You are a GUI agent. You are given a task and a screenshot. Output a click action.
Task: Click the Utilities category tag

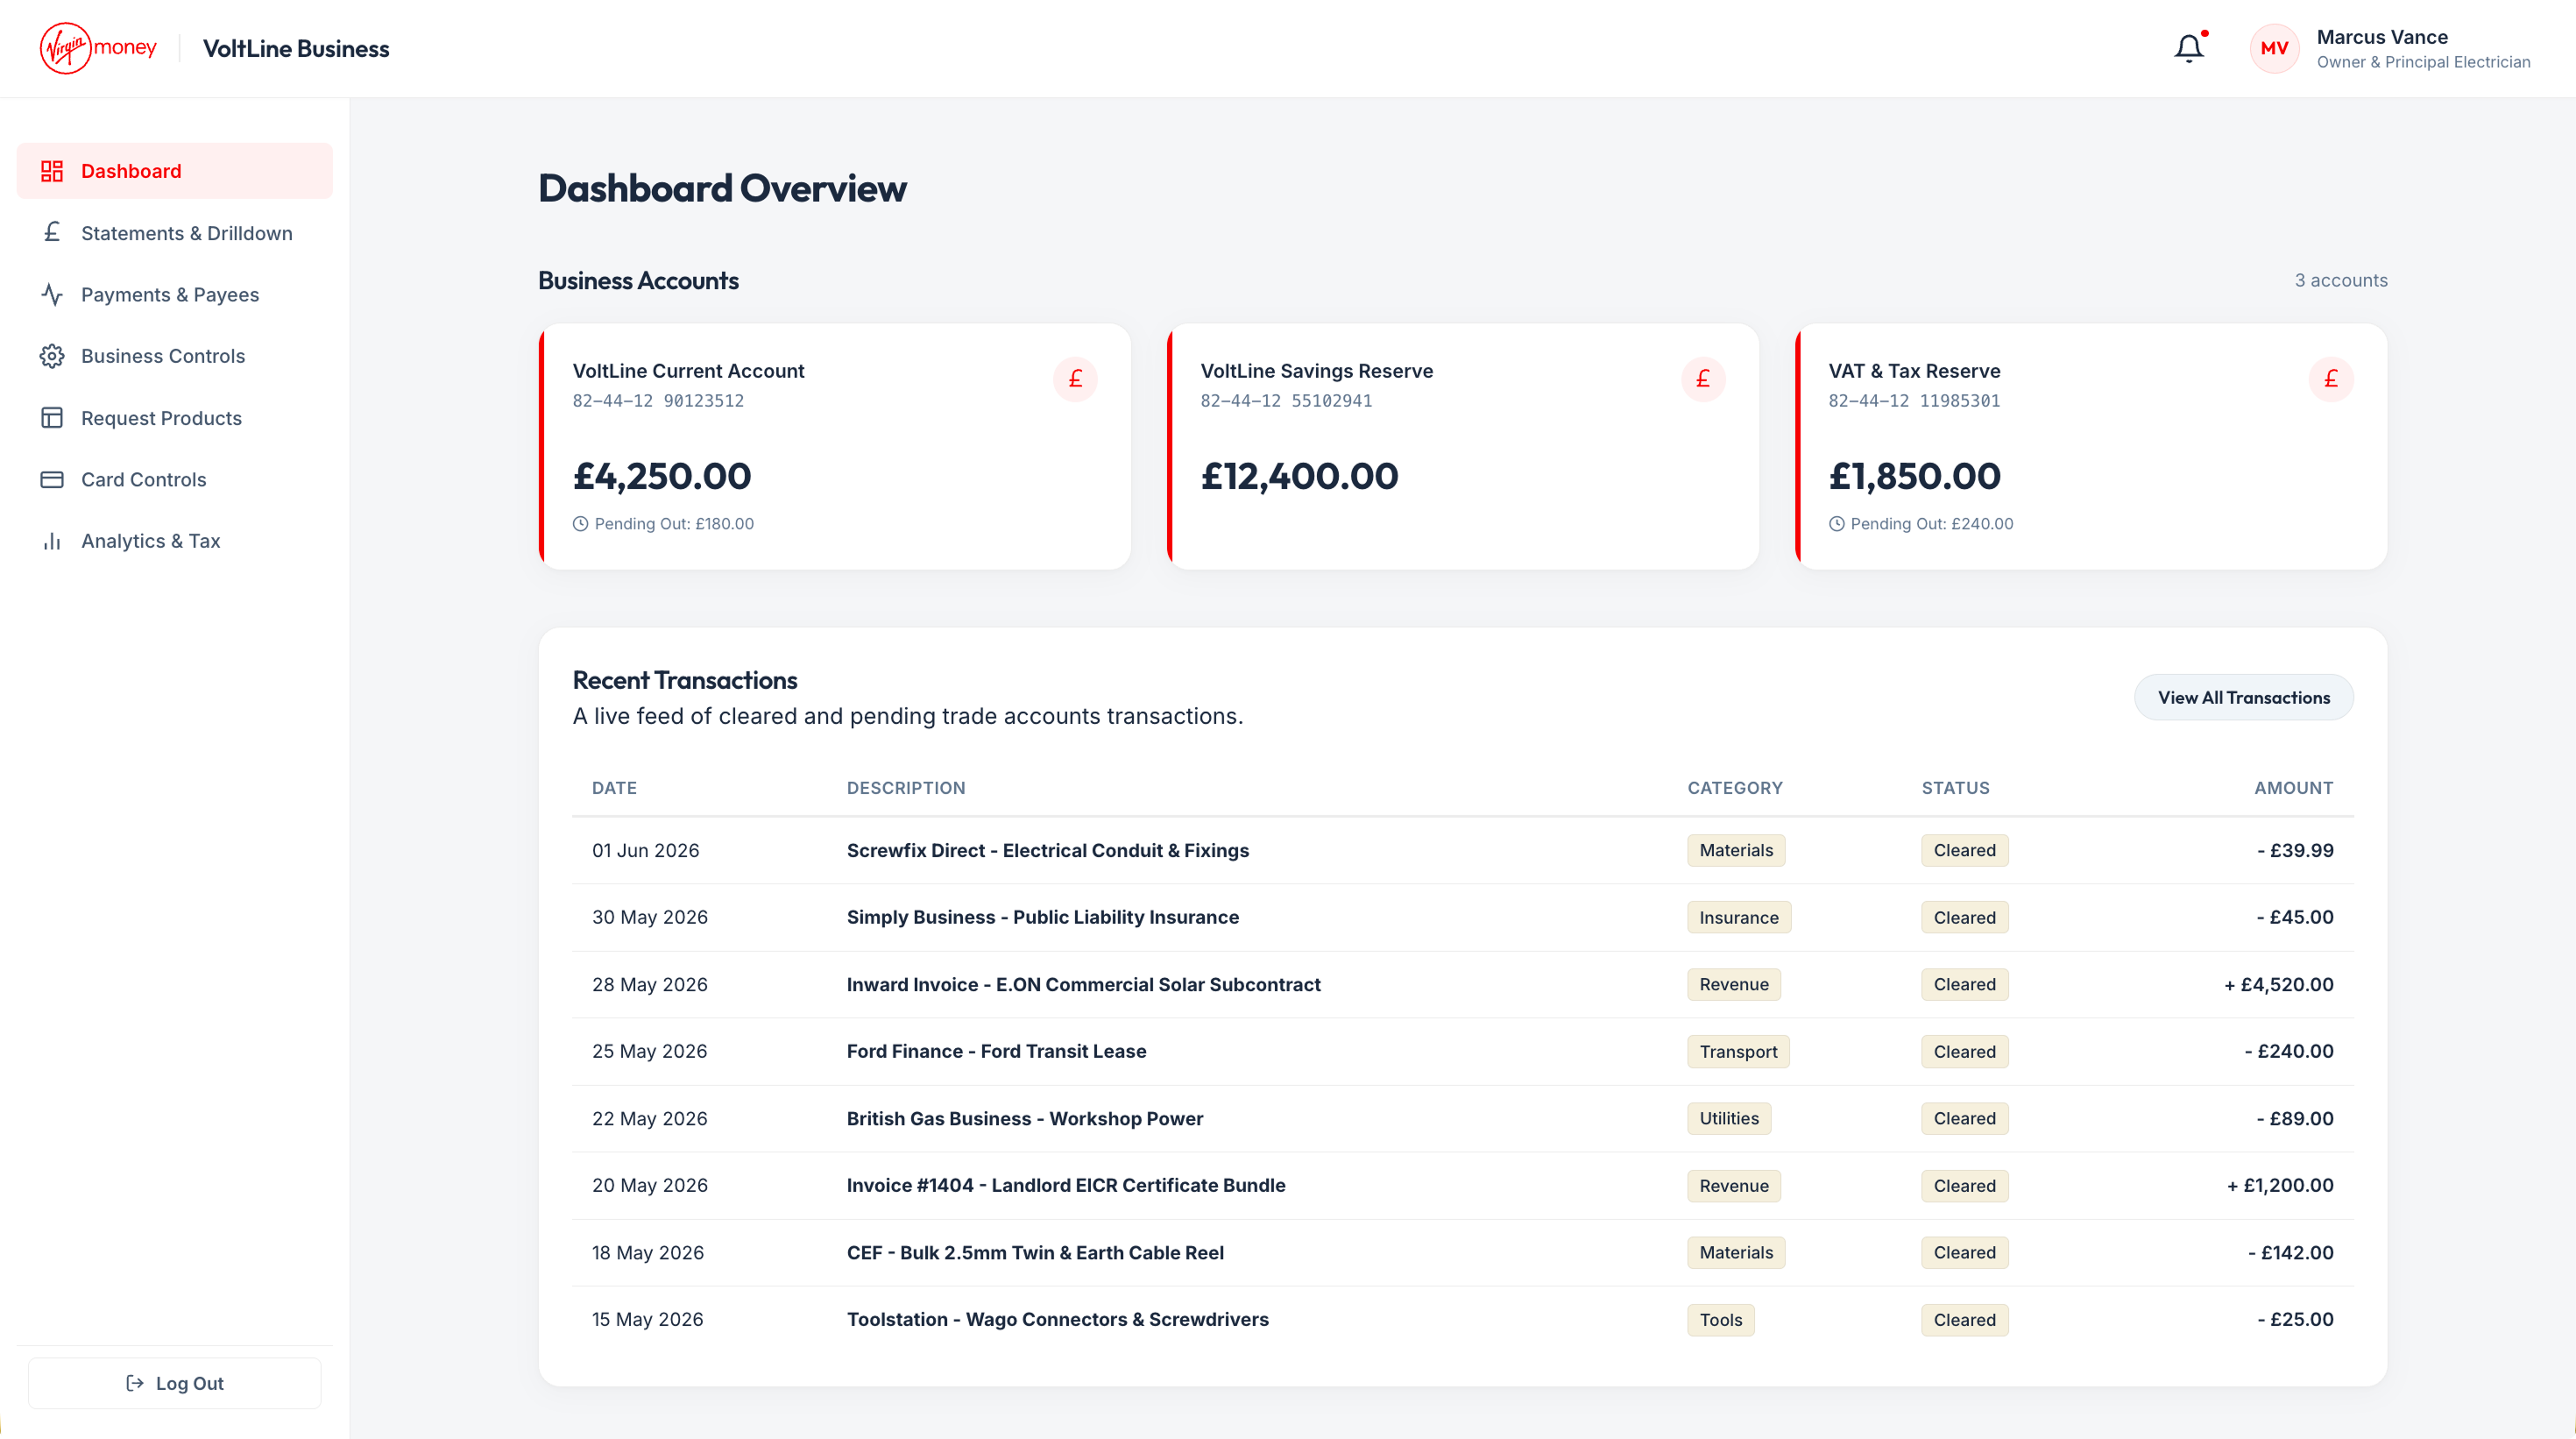coord(1729,1118)
